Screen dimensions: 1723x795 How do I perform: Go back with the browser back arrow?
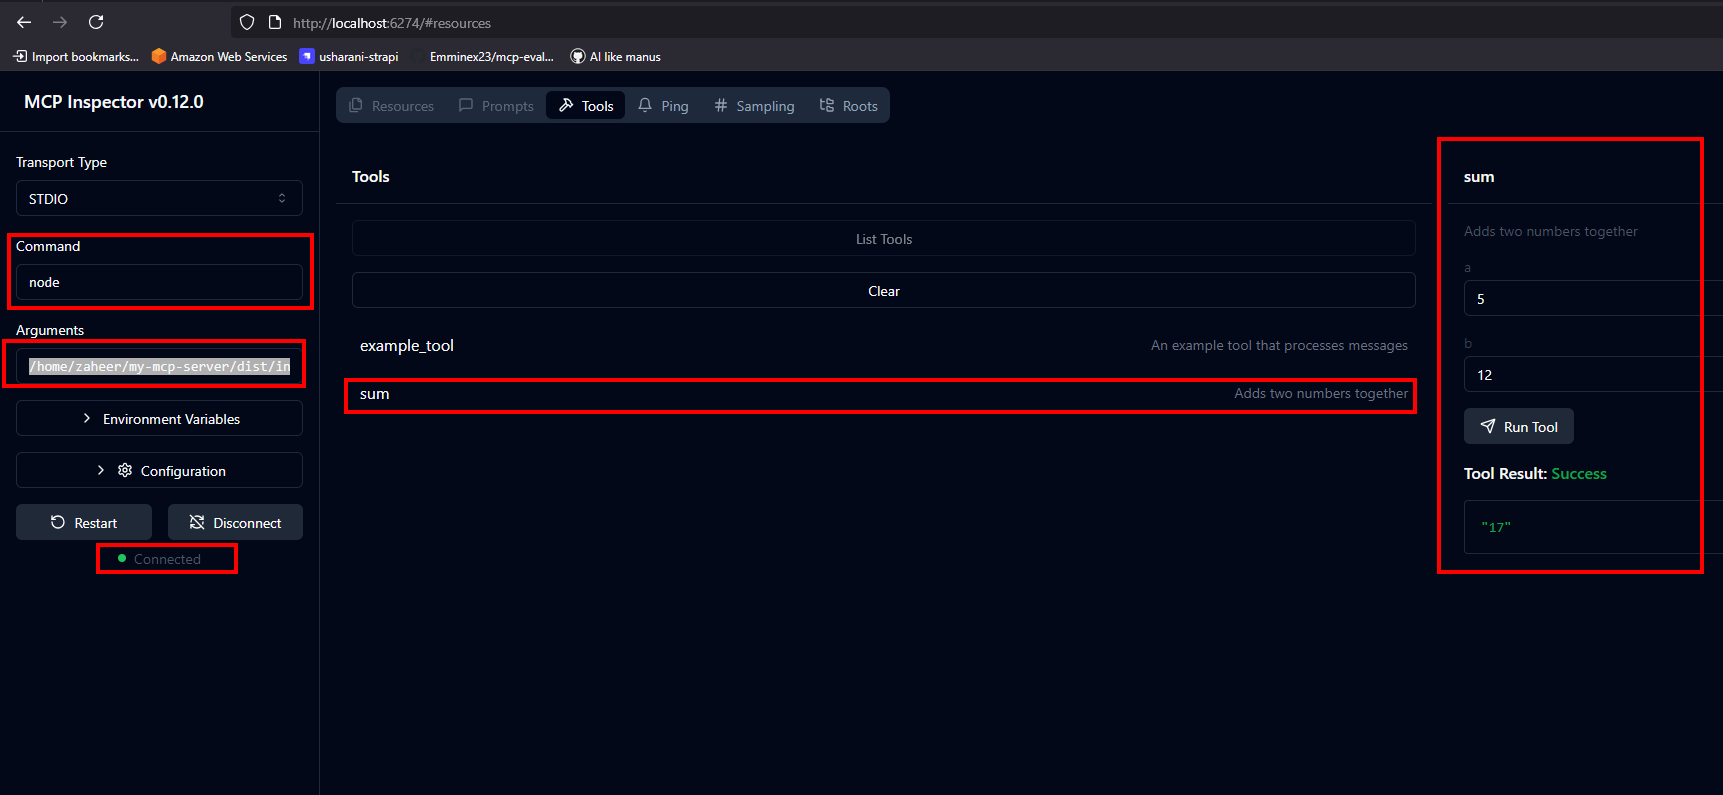point(24,22)
